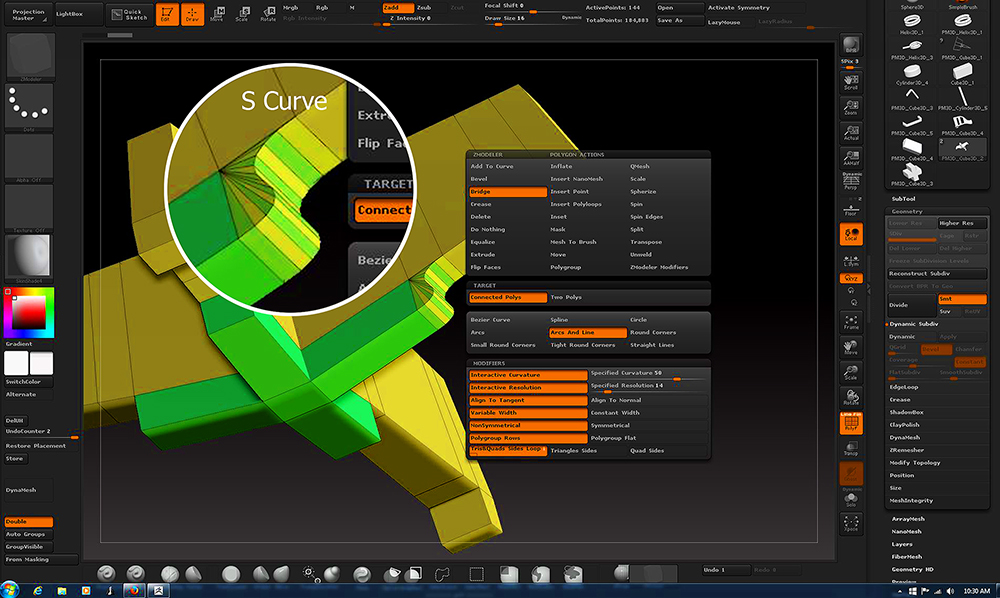Click the Frame icon in right shelf

pyautogui.click(x=851, y=320)
